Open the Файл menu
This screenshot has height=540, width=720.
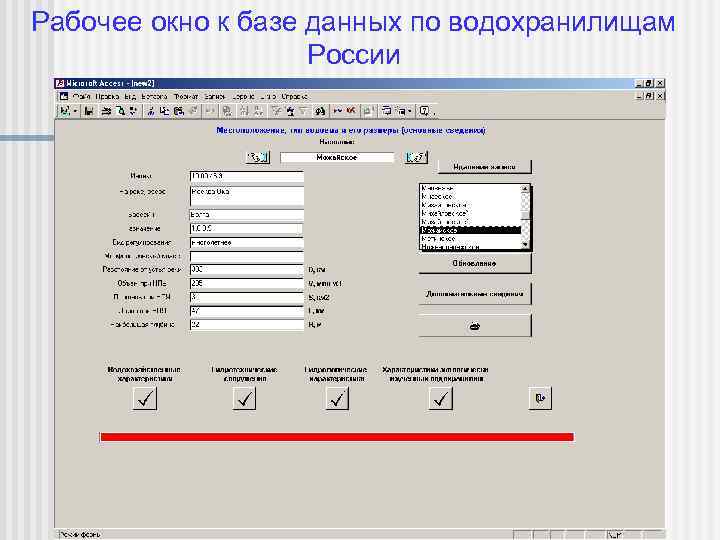[x=81, y=97]
